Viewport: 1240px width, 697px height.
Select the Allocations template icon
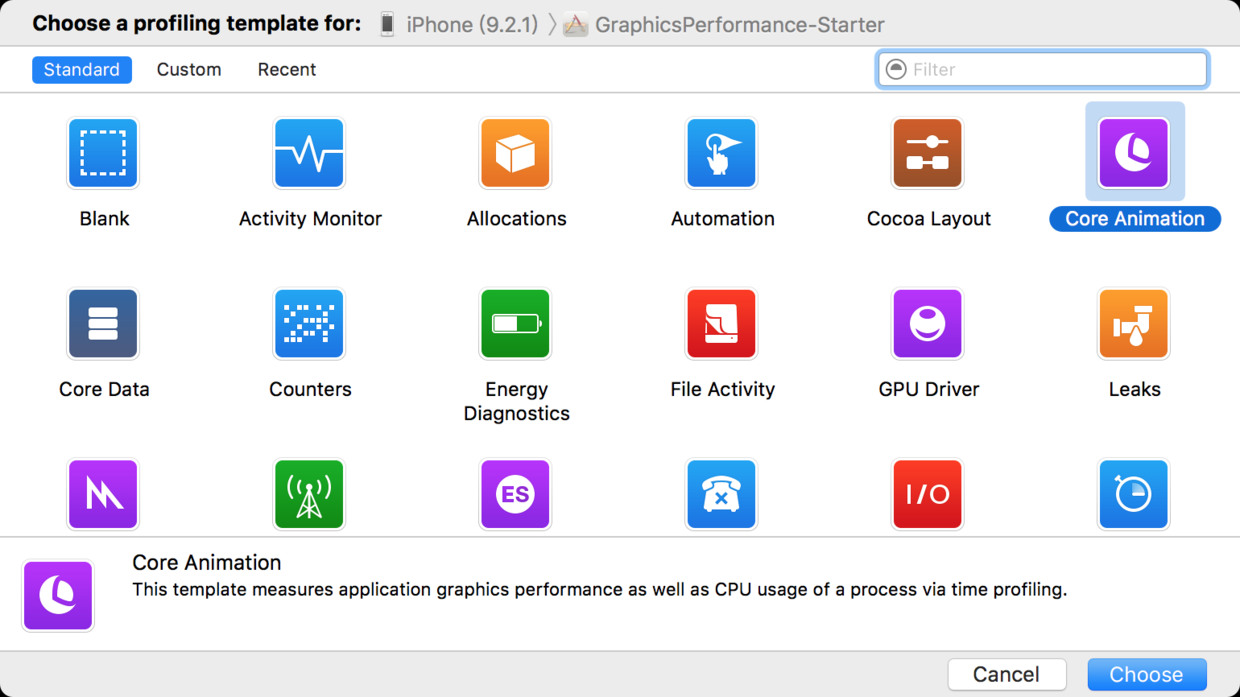tap(515, 154)
